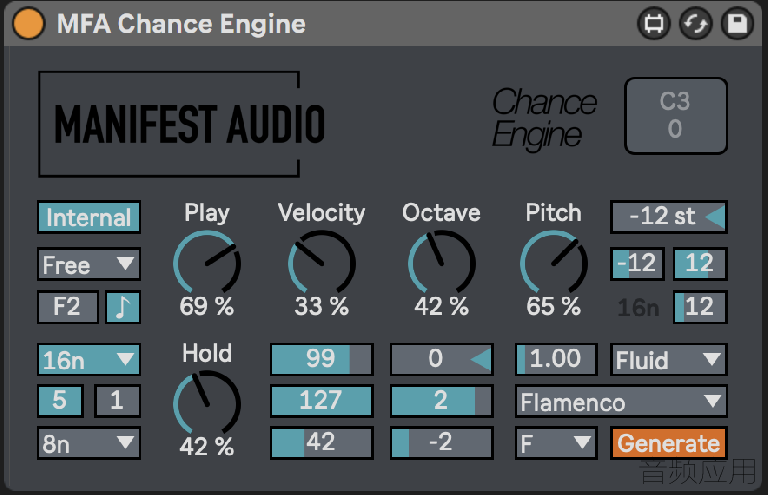The image size is (768, 495).
Task: Click the velocity slider showing 42
Action: pyautogui.click(x=322, y=443)
